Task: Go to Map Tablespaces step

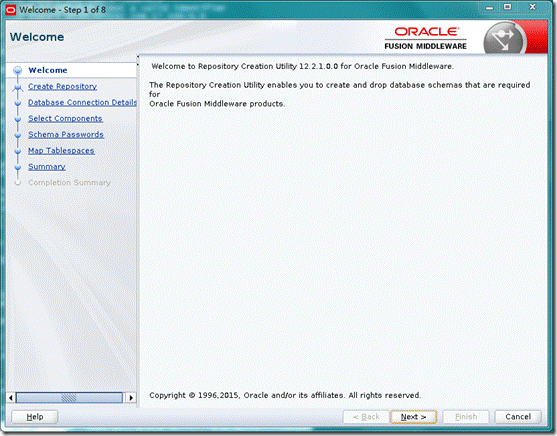Action: point(61,151)
